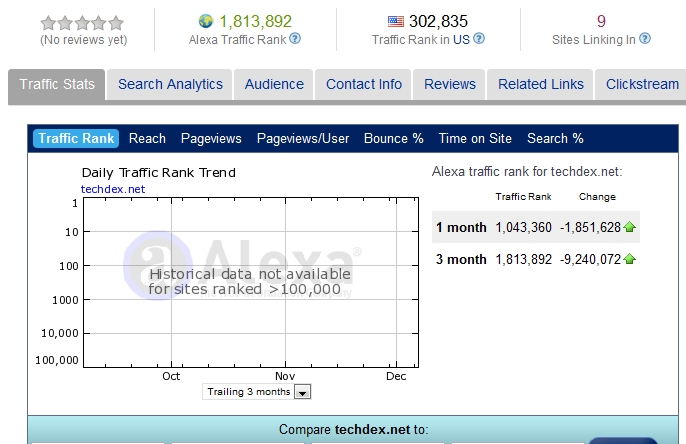Click the US link in Traffic Rank in US

pos(461,40)
